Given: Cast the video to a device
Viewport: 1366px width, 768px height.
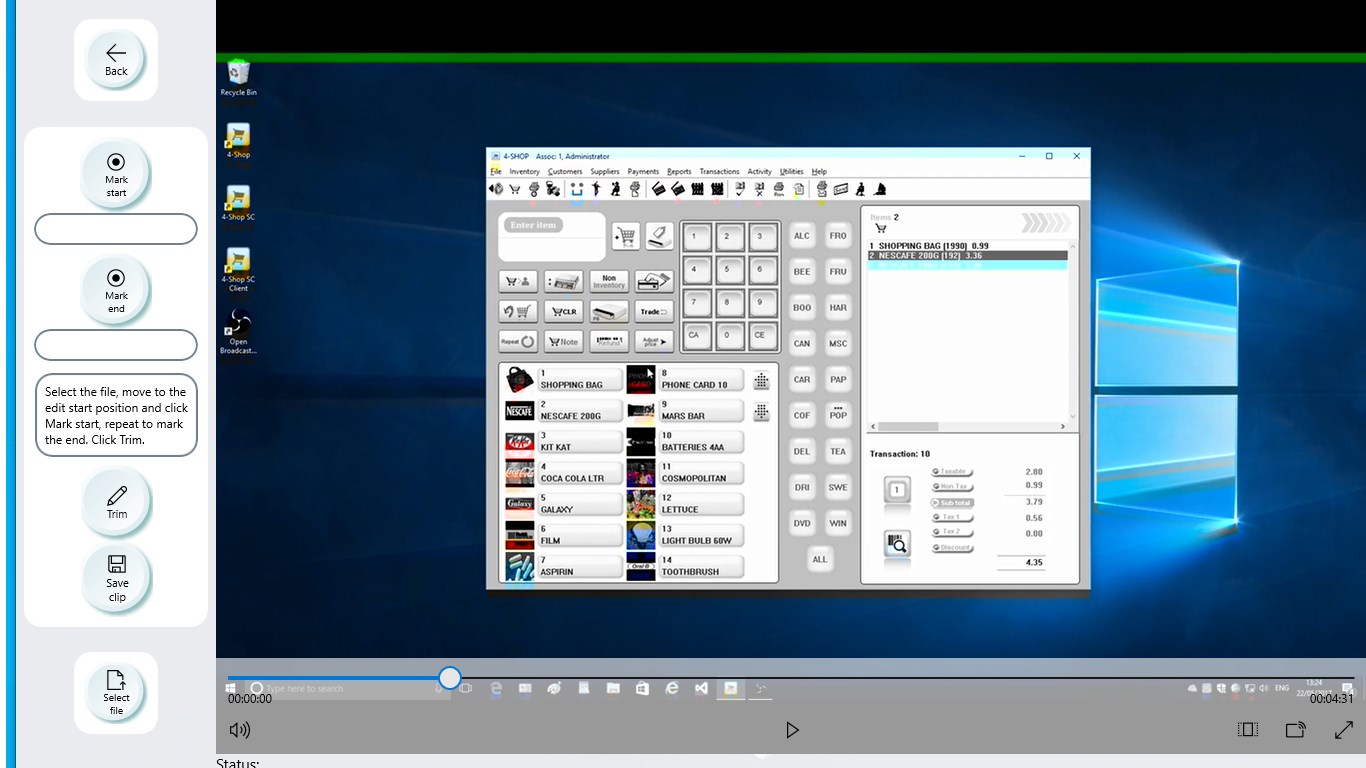Looking at the screenshot, I should point(1296,730).
